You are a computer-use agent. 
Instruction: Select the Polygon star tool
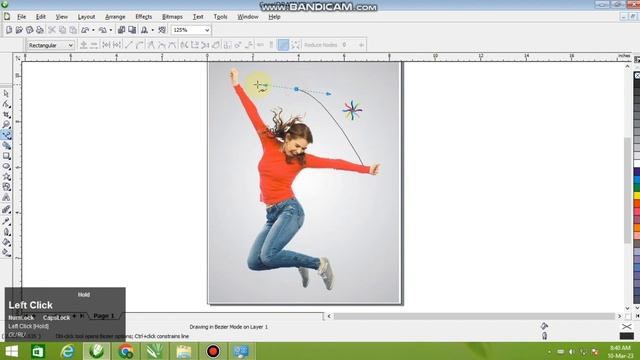pos(6,177)
